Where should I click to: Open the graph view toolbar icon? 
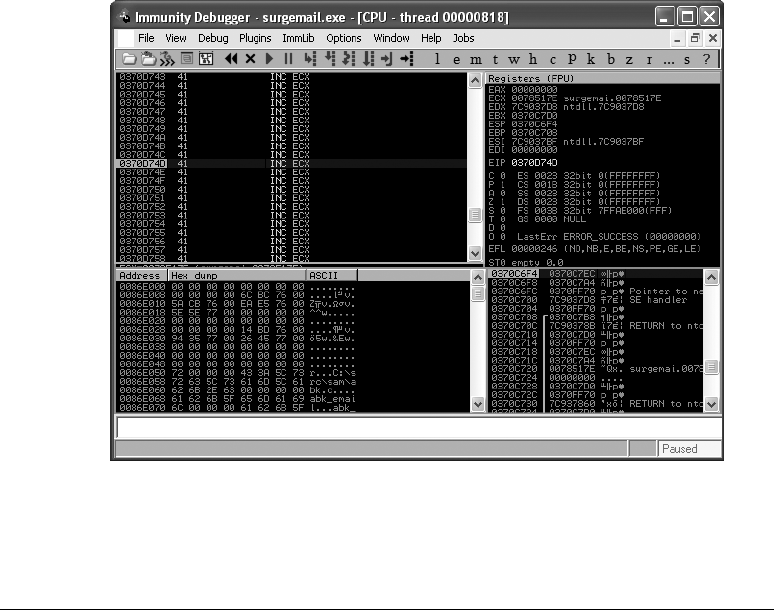pyautogui.click(x=206, y=59)
